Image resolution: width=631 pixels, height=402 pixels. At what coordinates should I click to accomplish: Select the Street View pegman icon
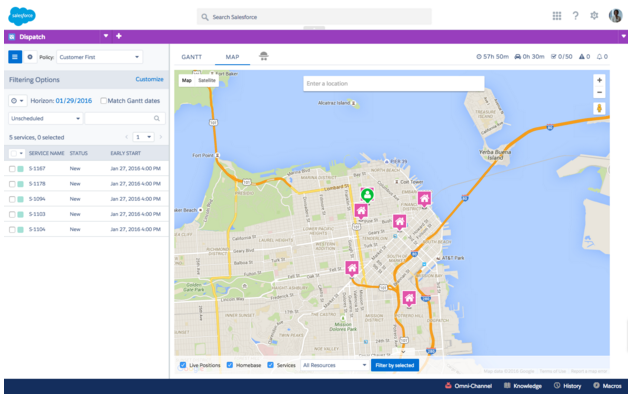tap(599, 107)
